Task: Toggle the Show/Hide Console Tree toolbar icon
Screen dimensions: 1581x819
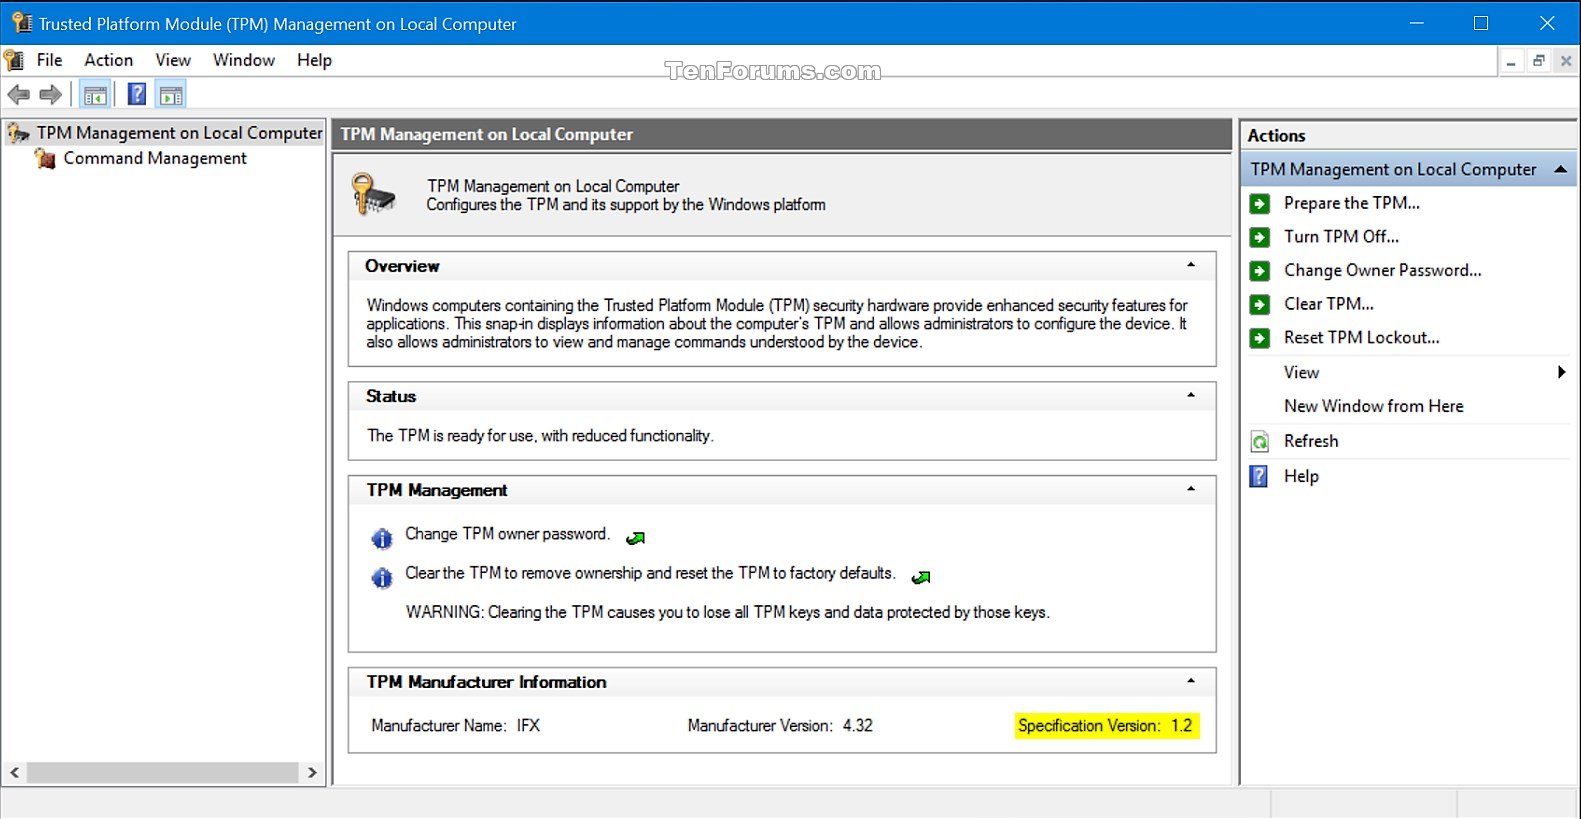Action: [x=95, y=95]
